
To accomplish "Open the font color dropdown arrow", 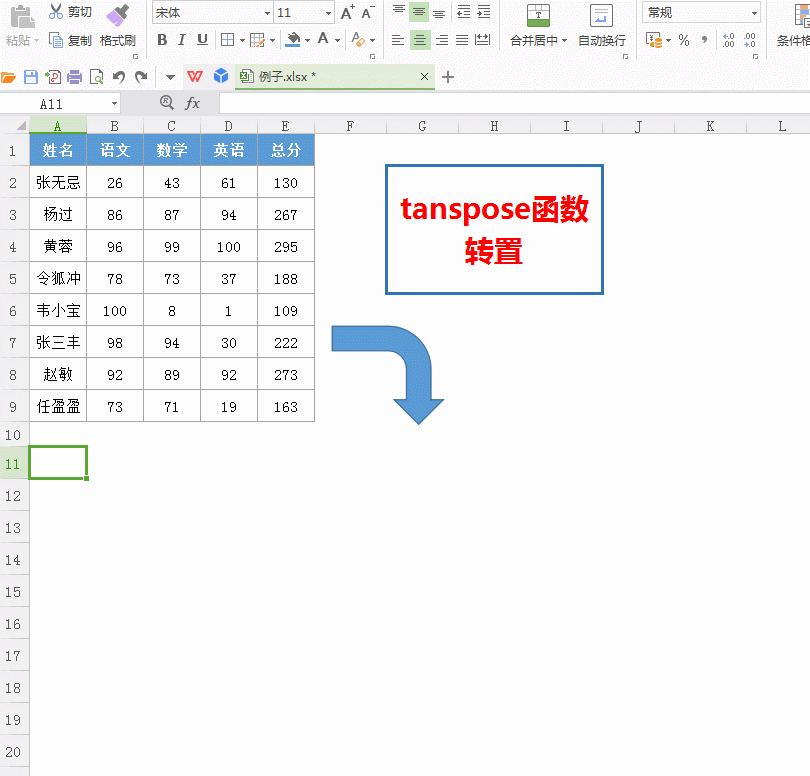I will pos(337,40).
